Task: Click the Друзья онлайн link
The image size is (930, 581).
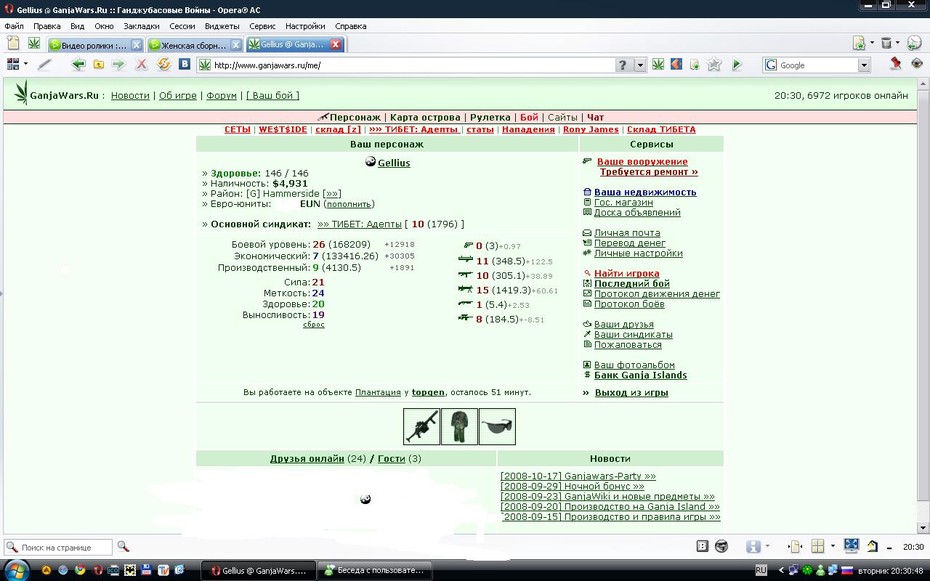Action: pos(307,458)
